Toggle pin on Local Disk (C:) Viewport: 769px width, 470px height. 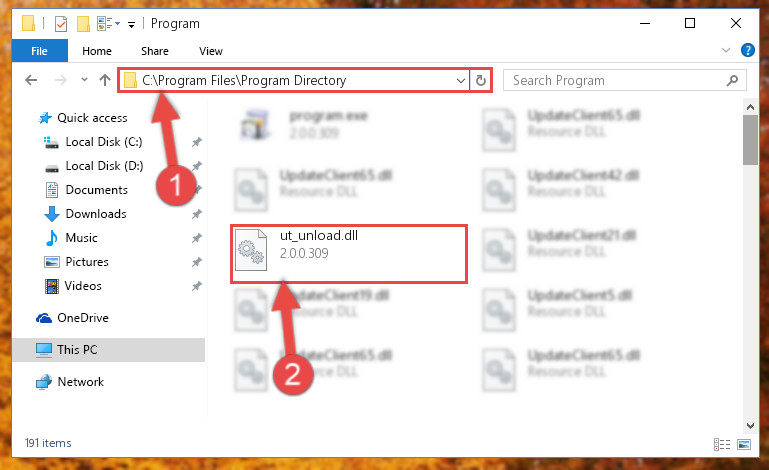click(x=197, y=142)
